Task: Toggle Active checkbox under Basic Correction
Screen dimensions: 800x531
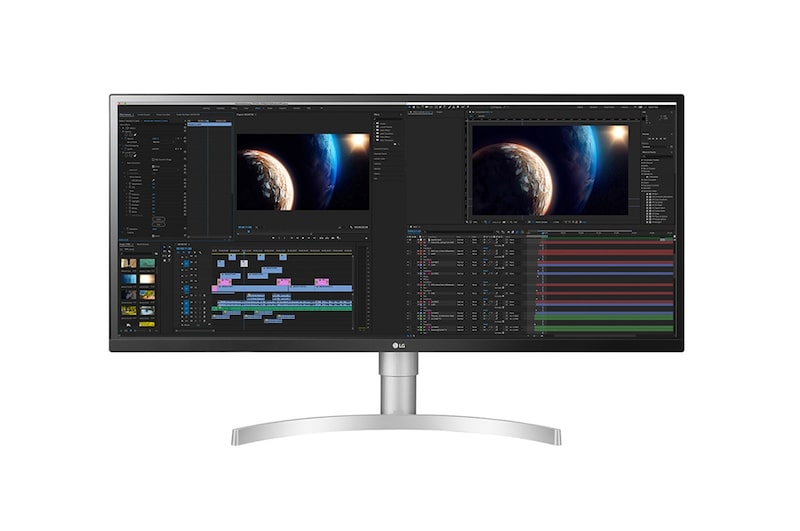Action: (x=154, y=166)
